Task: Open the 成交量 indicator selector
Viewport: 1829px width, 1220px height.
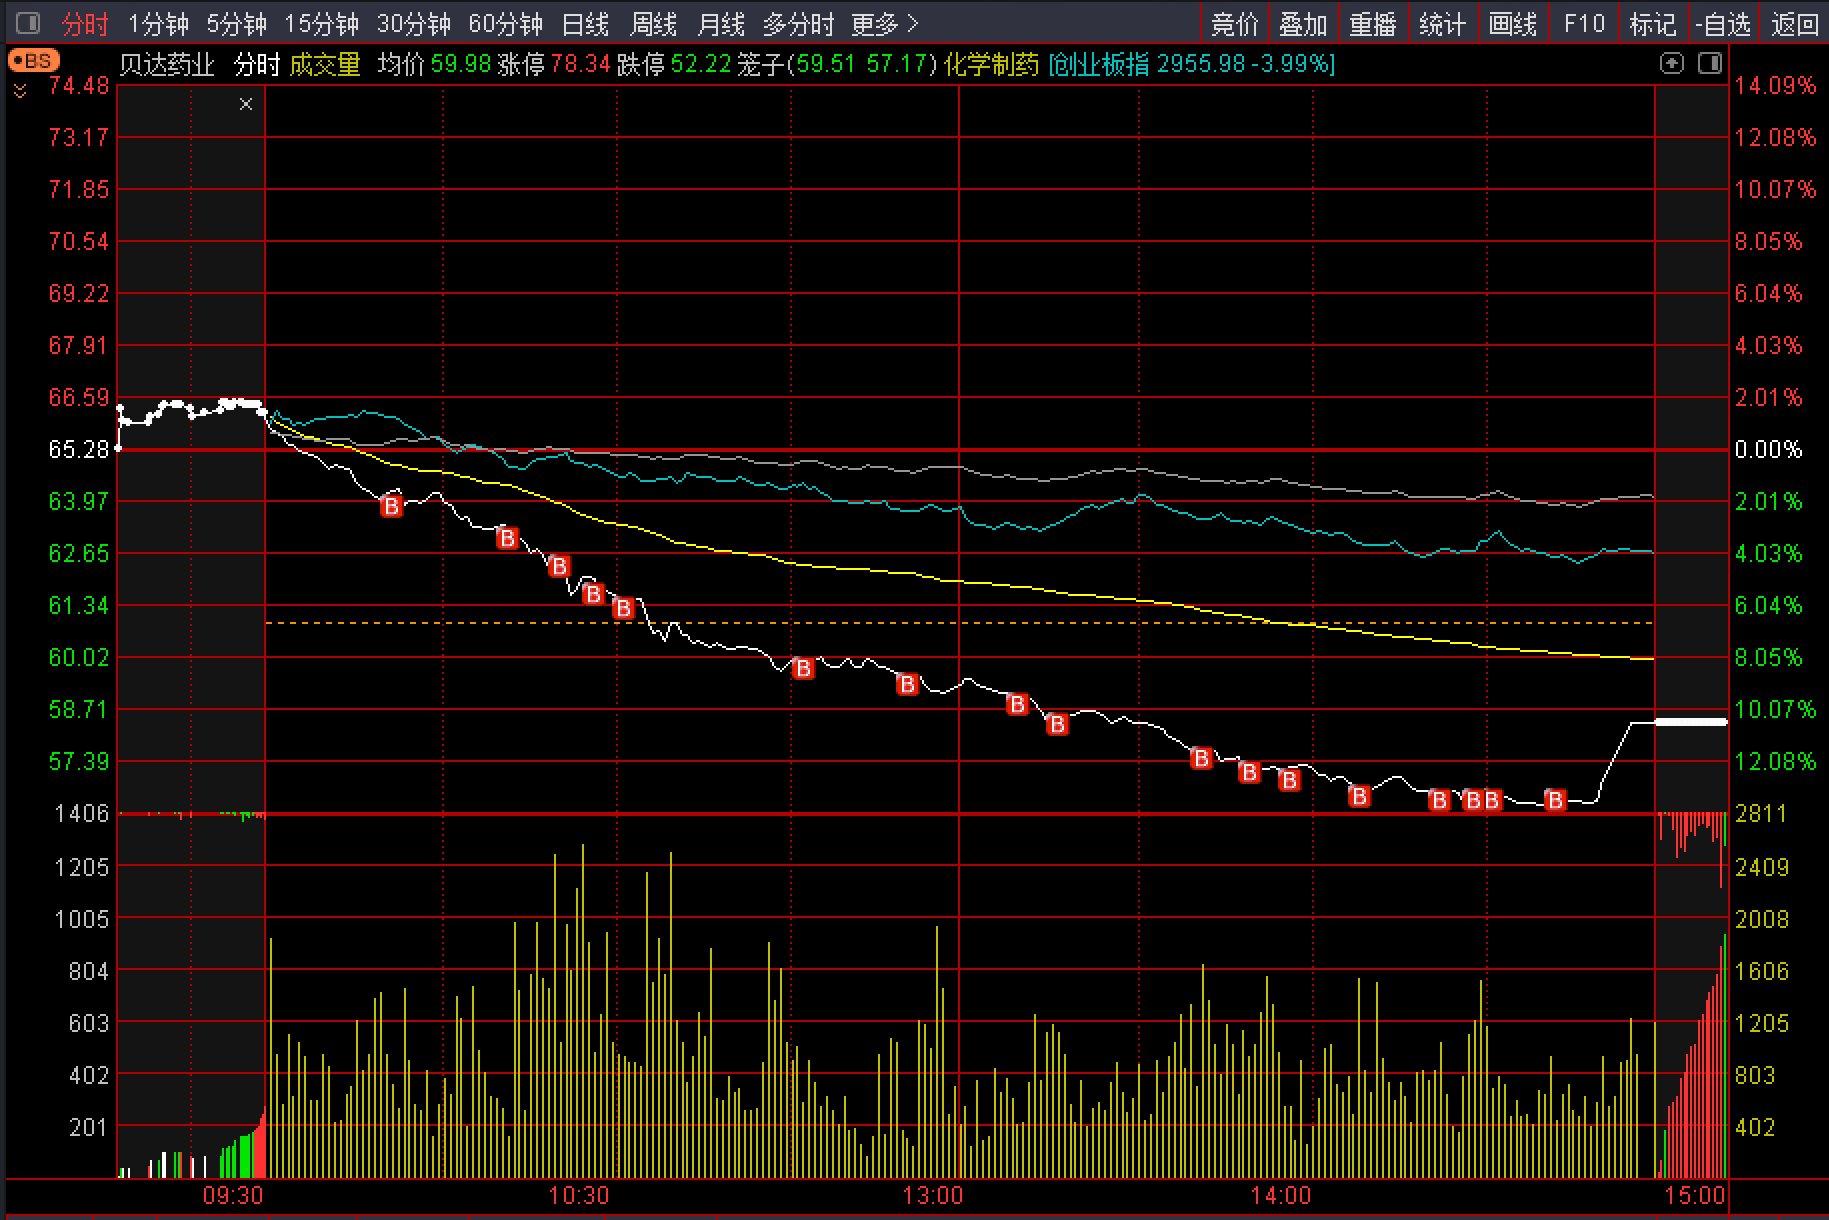Action: tap(324, 66)
